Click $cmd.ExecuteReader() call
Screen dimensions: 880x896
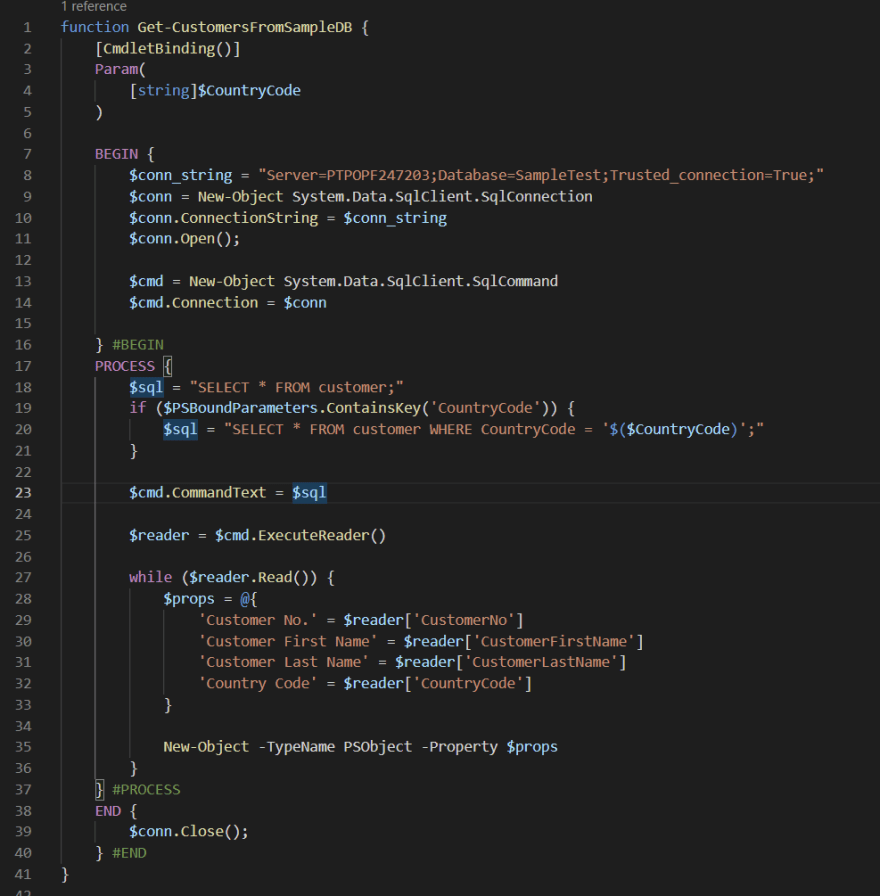[x=301, y=535]
